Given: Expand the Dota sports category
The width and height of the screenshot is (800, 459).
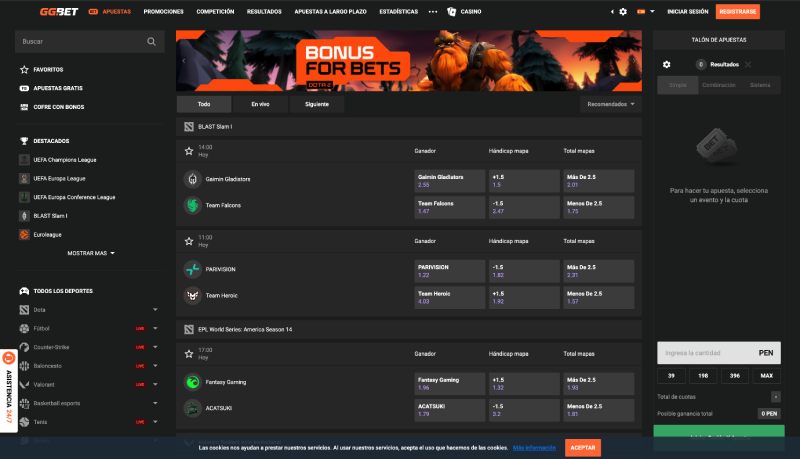Looking at the screenshot, I should pos(155,310).
